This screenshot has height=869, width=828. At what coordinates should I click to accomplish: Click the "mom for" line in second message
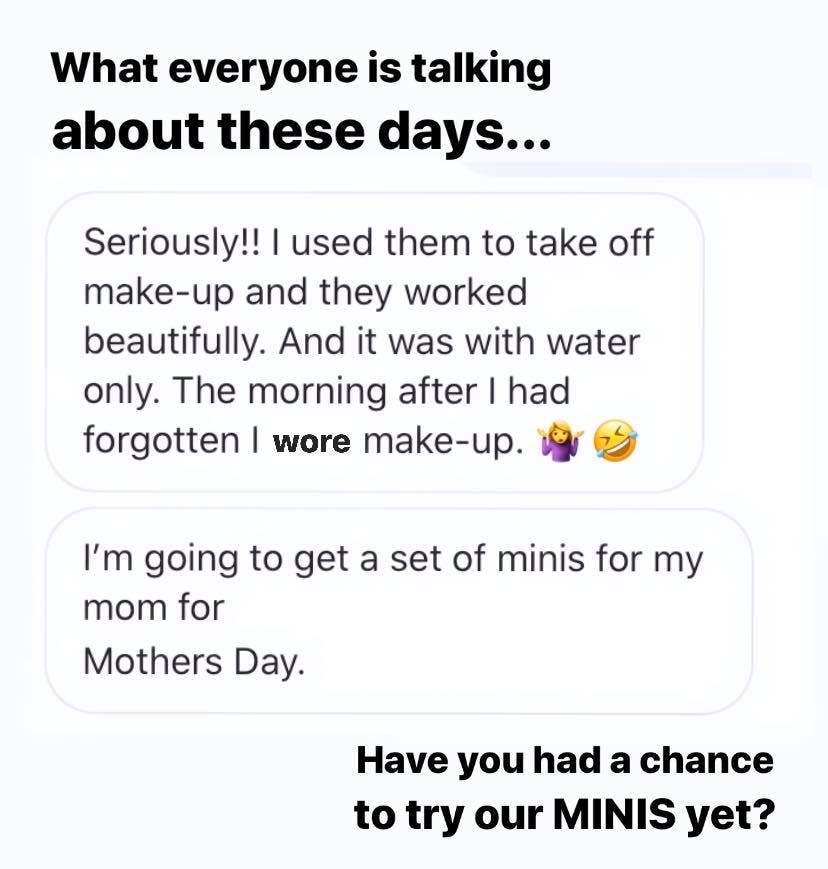coord(153,607)
